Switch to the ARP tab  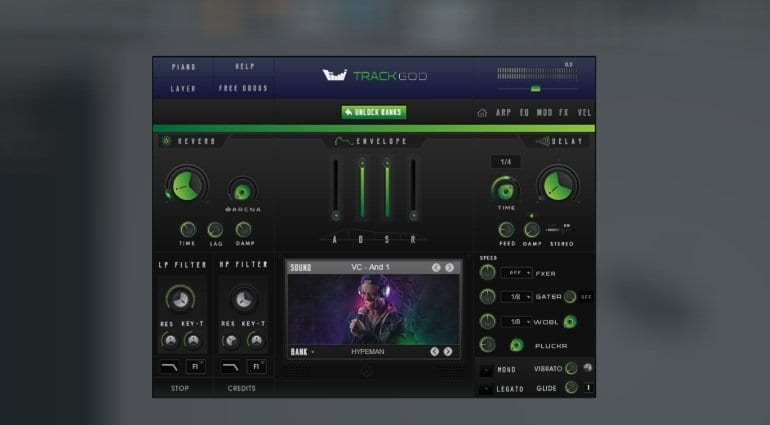(503, 113)
